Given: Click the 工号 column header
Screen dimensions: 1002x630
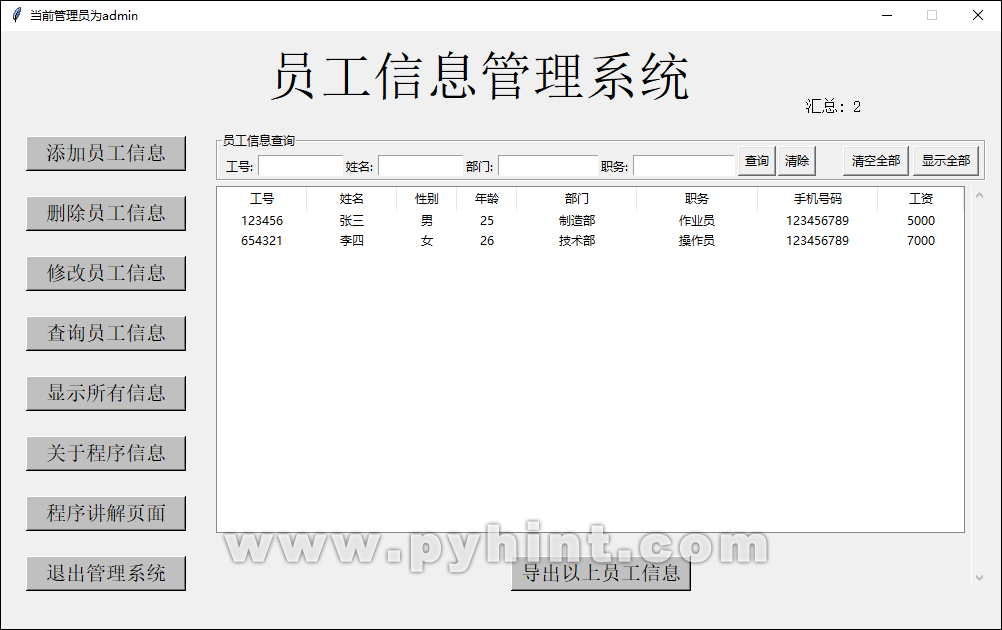Looking at the screenshot, I should (x=262, y=199).
